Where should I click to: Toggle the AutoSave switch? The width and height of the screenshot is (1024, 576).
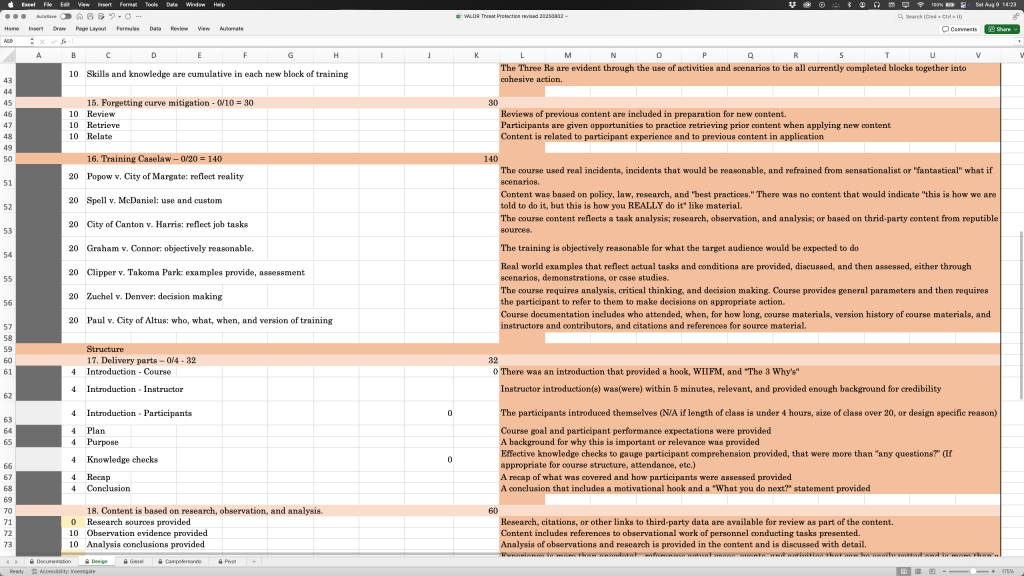tap(66, 16)
